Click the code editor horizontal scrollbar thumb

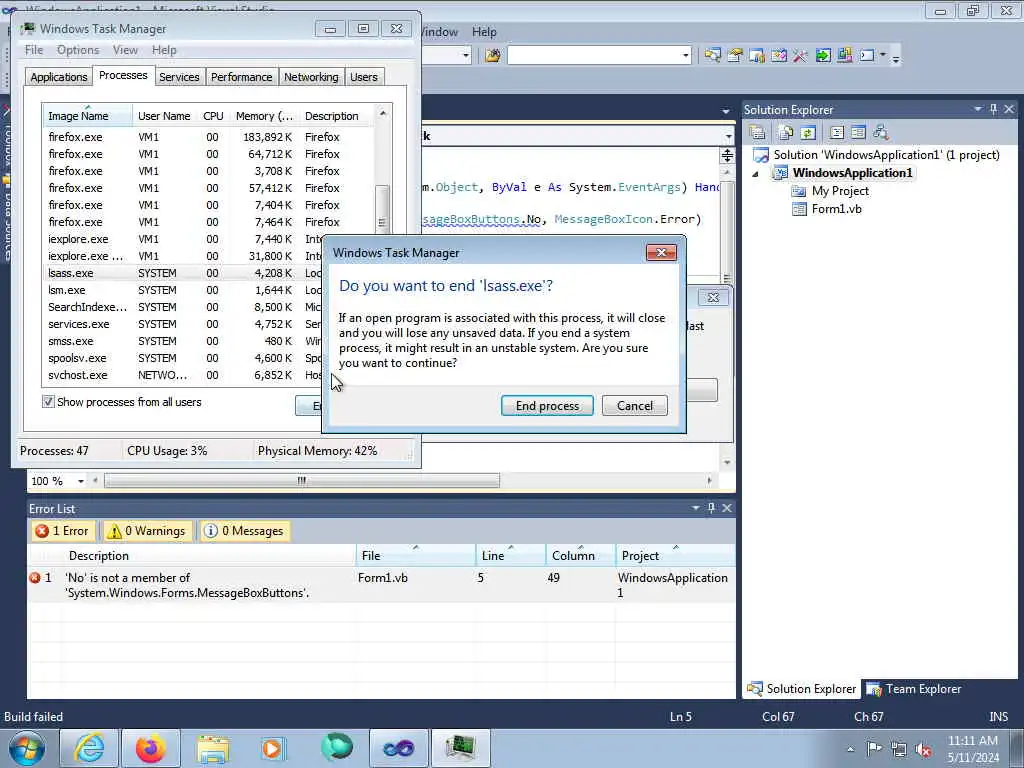pyautogui.click(x=302, y=481)
